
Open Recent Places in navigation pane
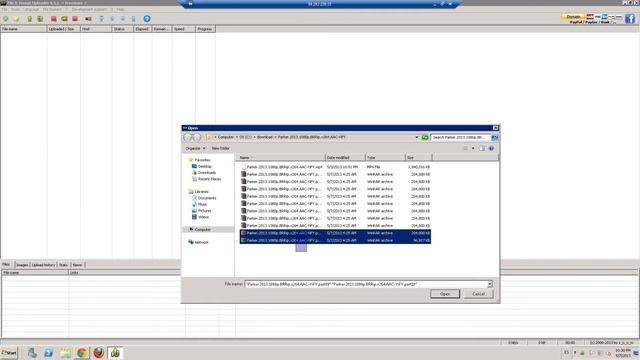click(206, 179)
